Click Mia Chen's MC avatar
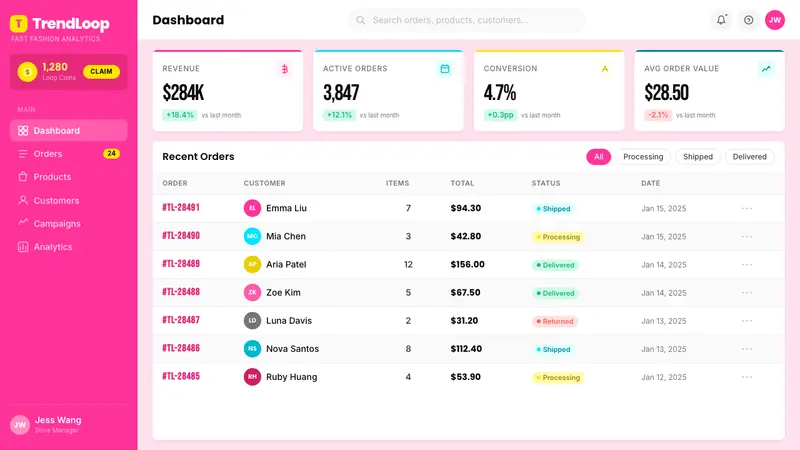800x450 pixels. (252, 236)
